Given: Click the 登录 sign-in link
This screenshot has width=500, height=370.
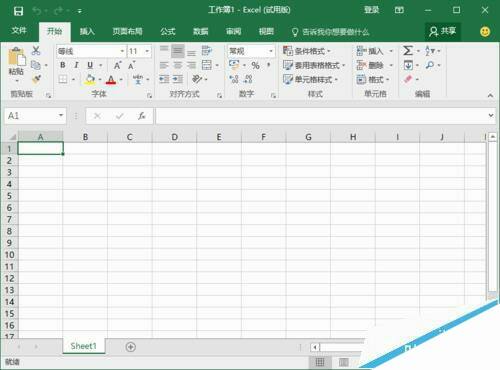Looking at the screenshot, I should tap(372, 10).
